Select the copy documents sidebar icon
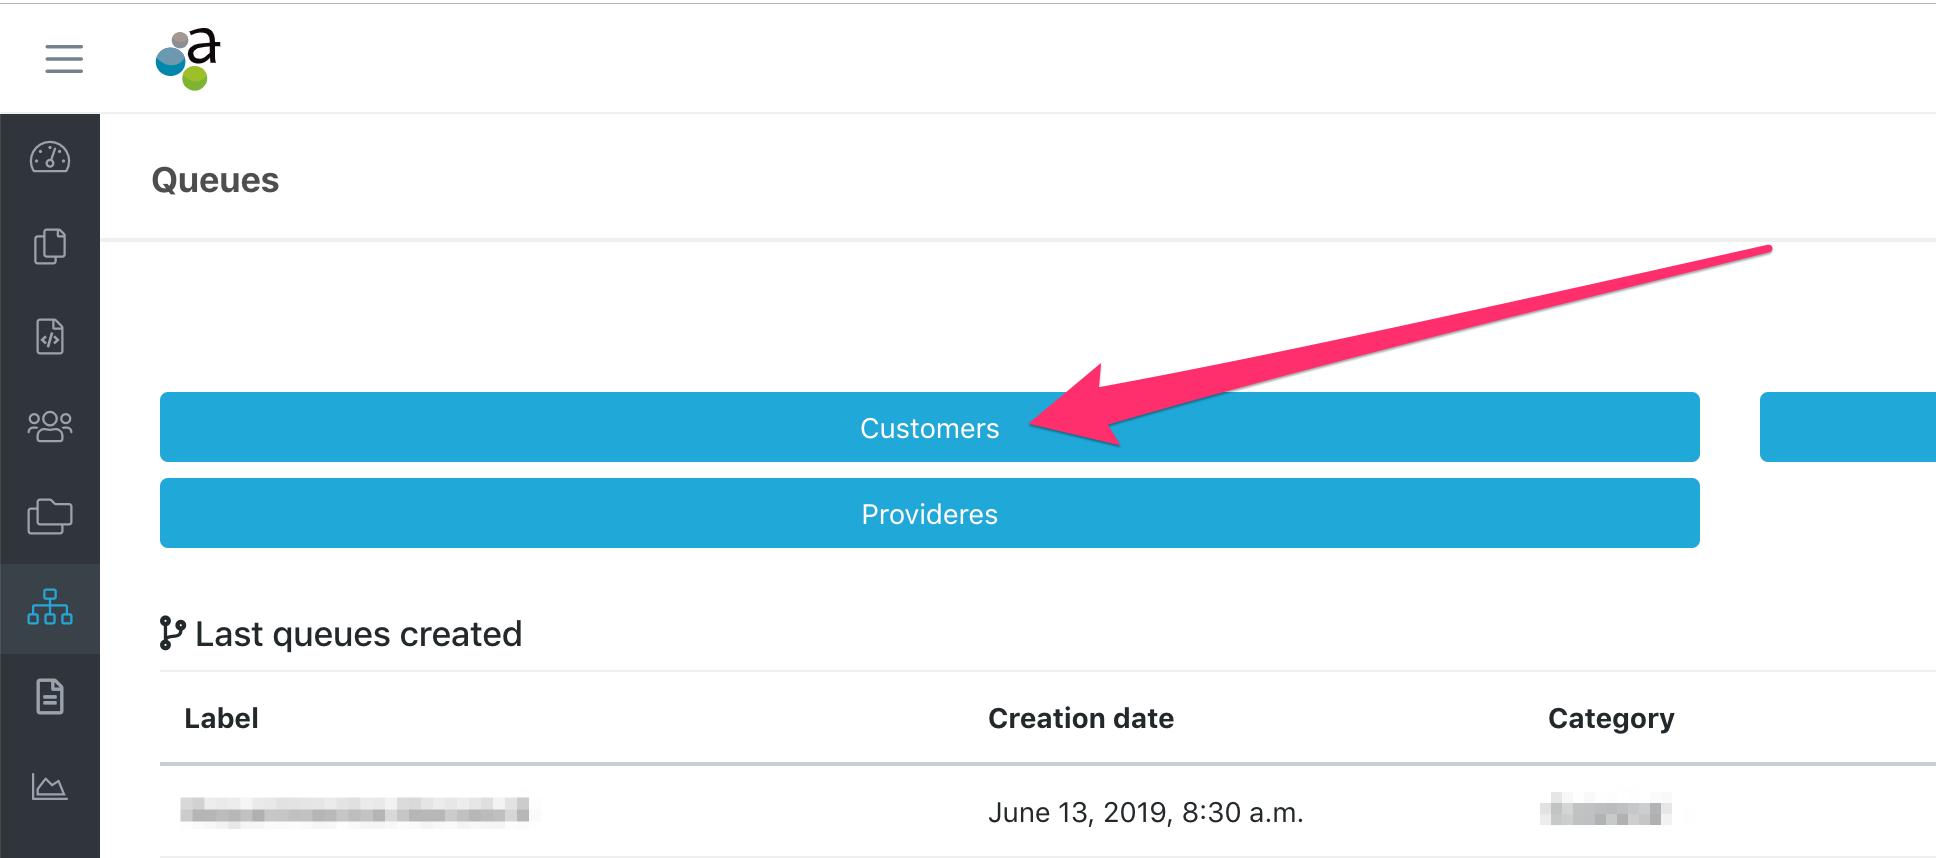This screenshot has height=858, width=1936. (50, 247)
